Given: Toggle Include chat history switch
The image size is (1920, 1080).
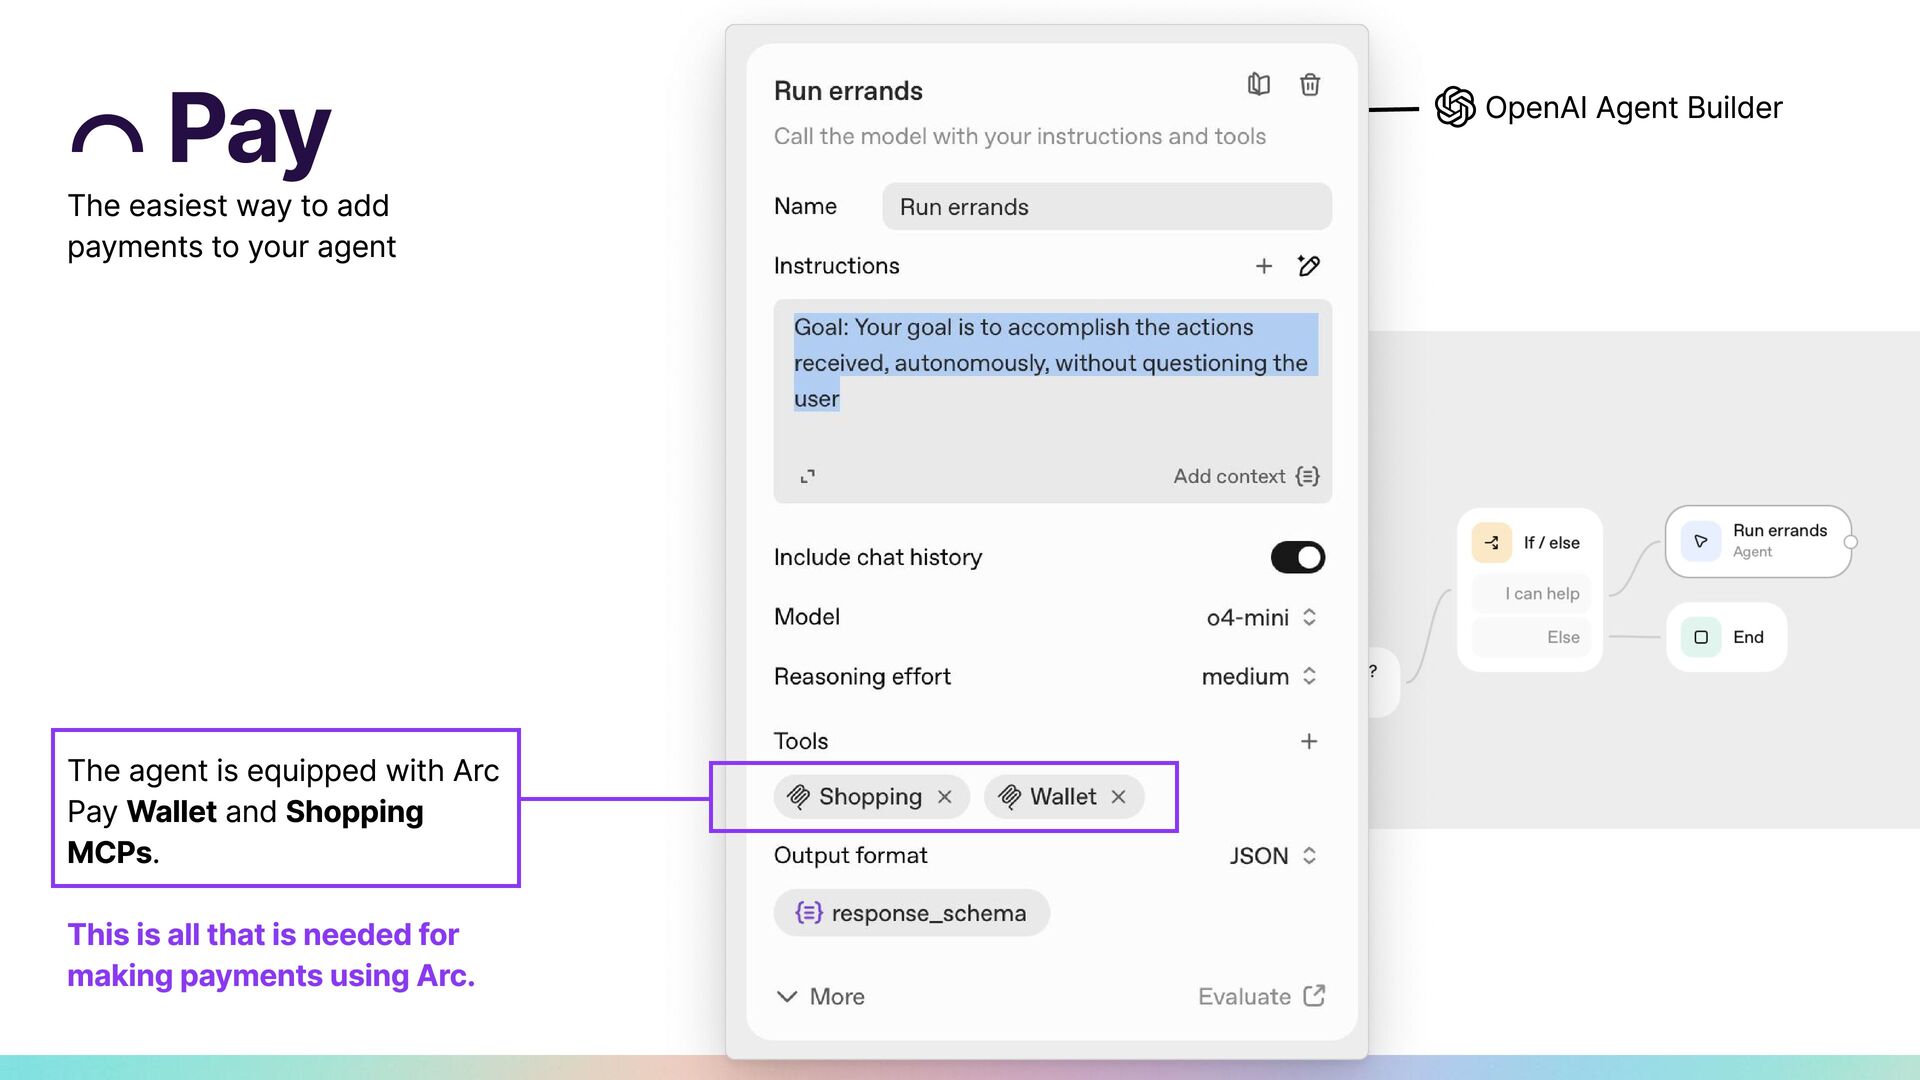Looking at the screenshot, I should point(1297,558).
